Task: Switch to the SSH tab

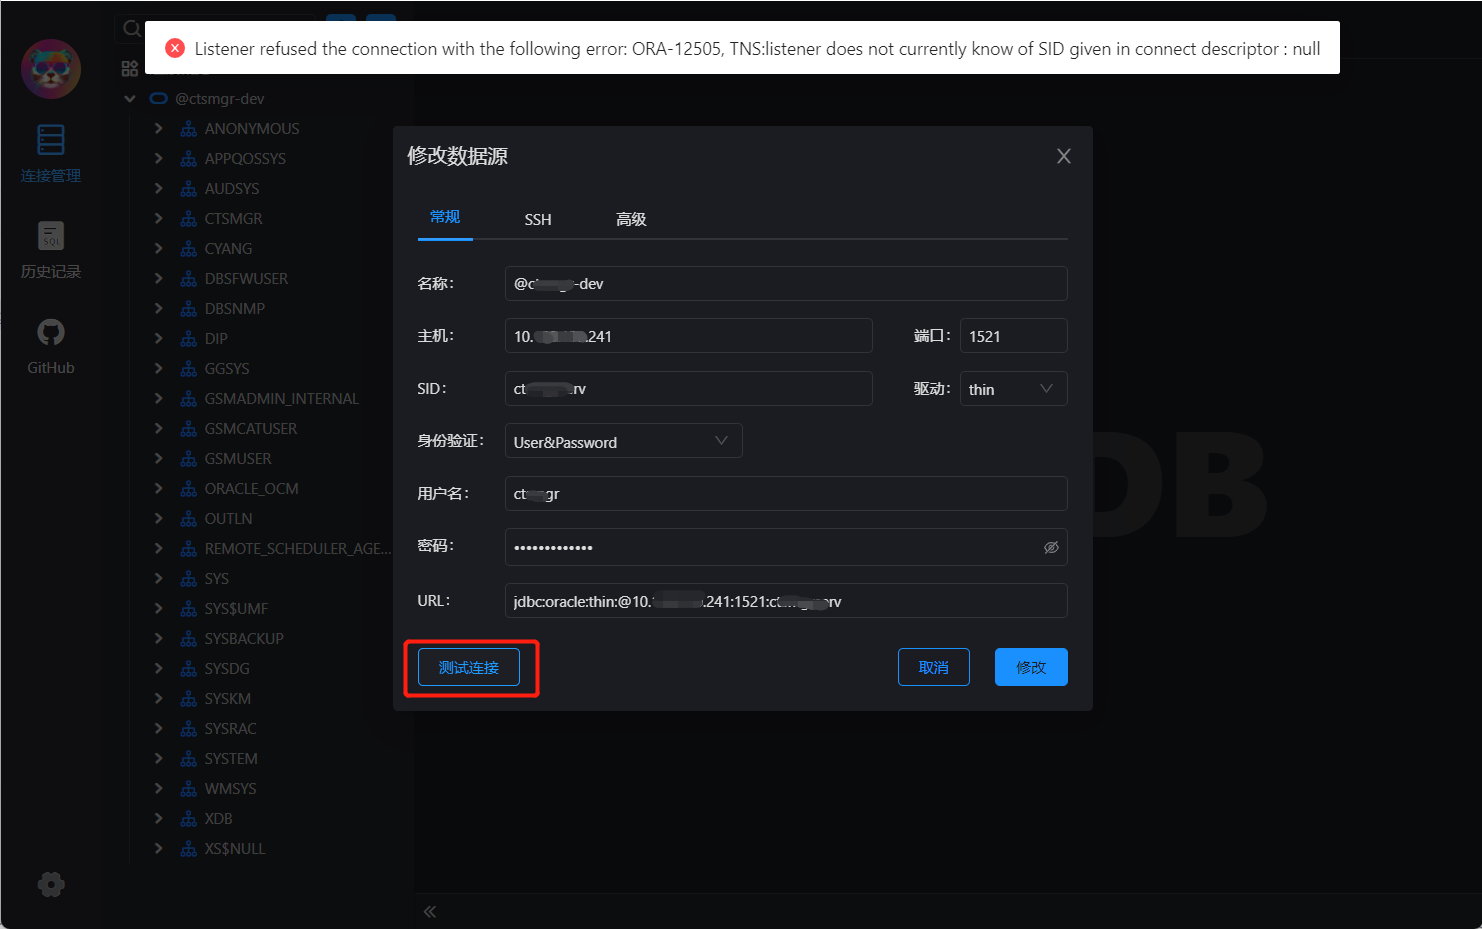Action: pos(538,219)
